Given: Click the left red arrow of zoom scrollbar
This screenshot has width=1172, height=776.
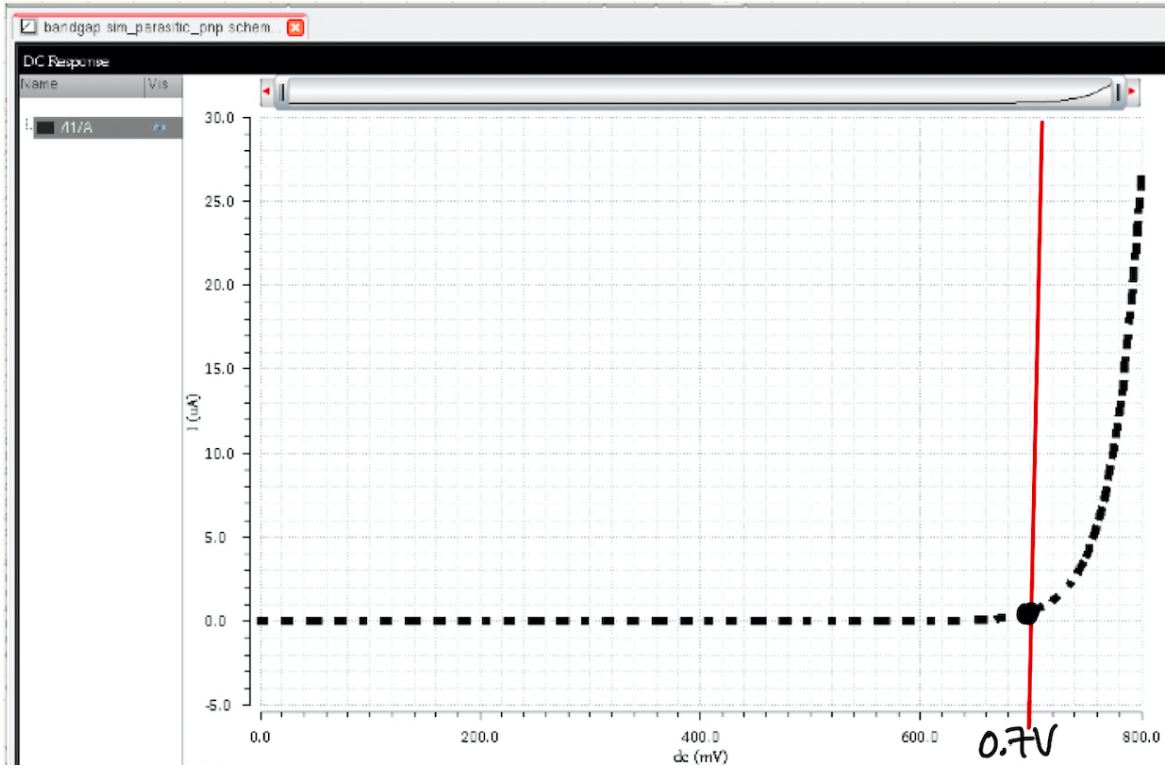Looking at the screenshot, I should coord(266,91).
